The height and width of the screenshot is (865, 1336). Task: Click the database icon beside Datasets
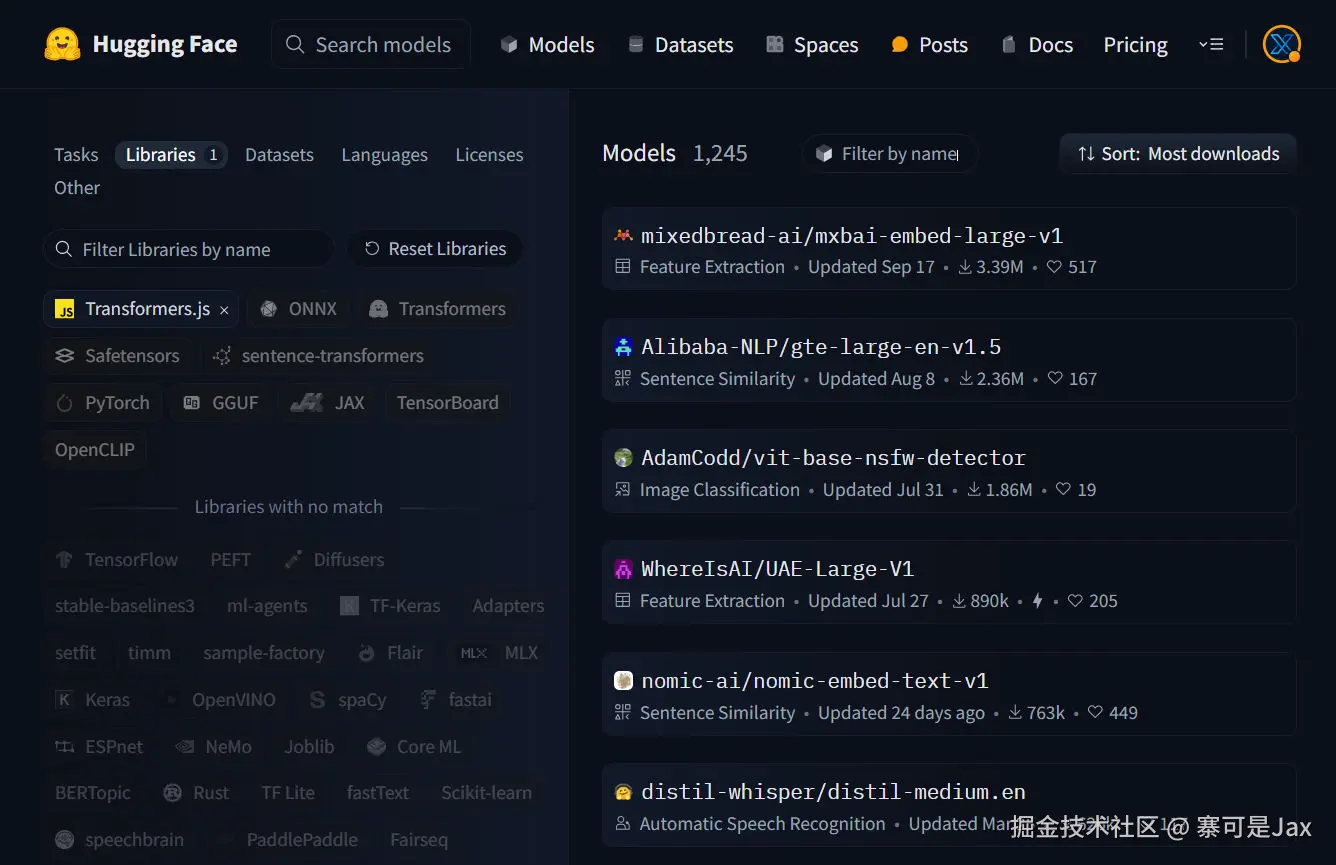pos(635,44)
